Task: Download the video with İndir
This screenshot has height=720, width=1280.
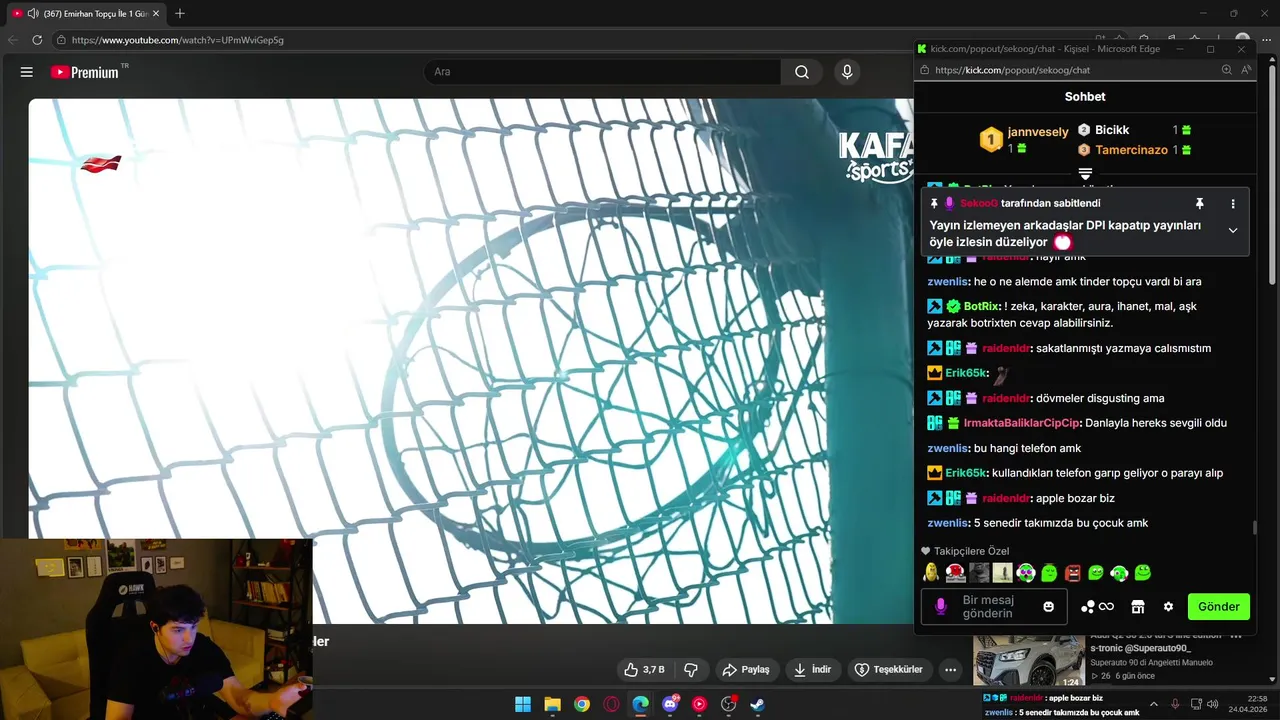Action: click(x=813, y=669)
